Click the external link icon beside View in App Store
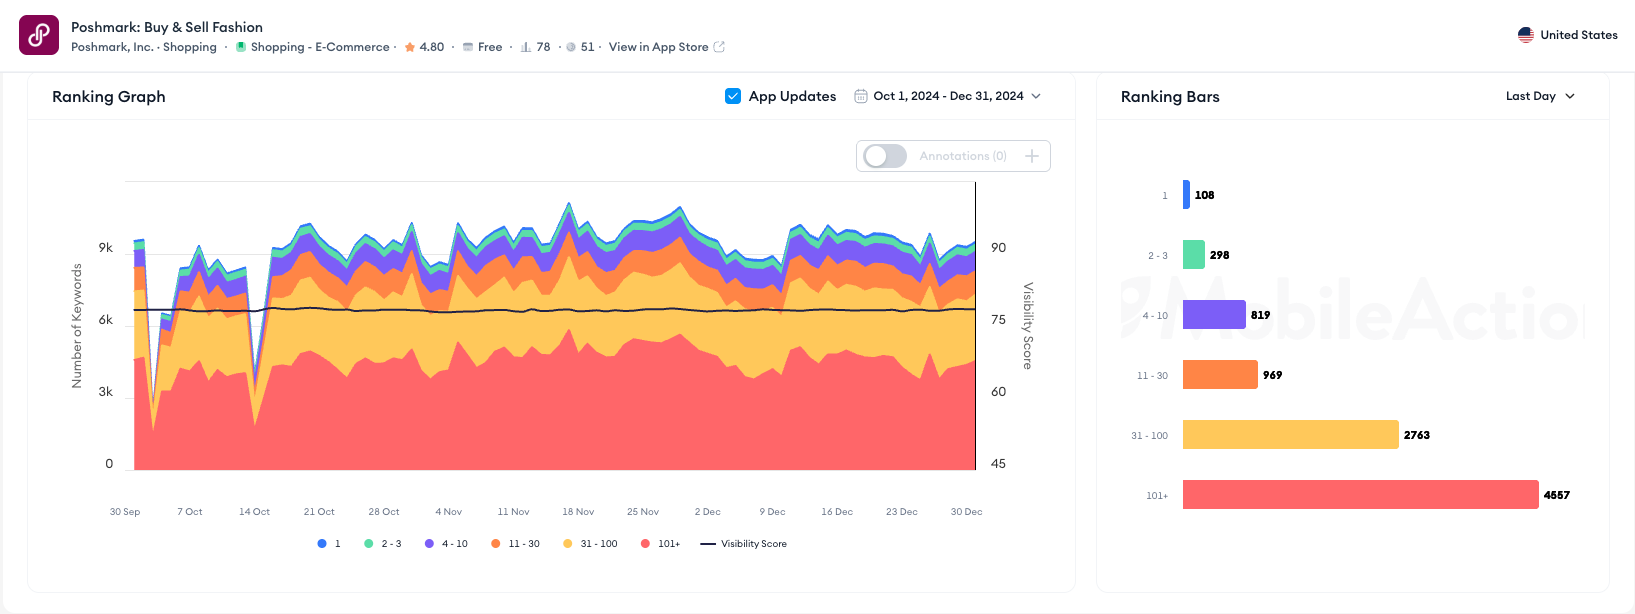Image resolution: width=1635 pixels, height=614 pixels. pos(719,47)
